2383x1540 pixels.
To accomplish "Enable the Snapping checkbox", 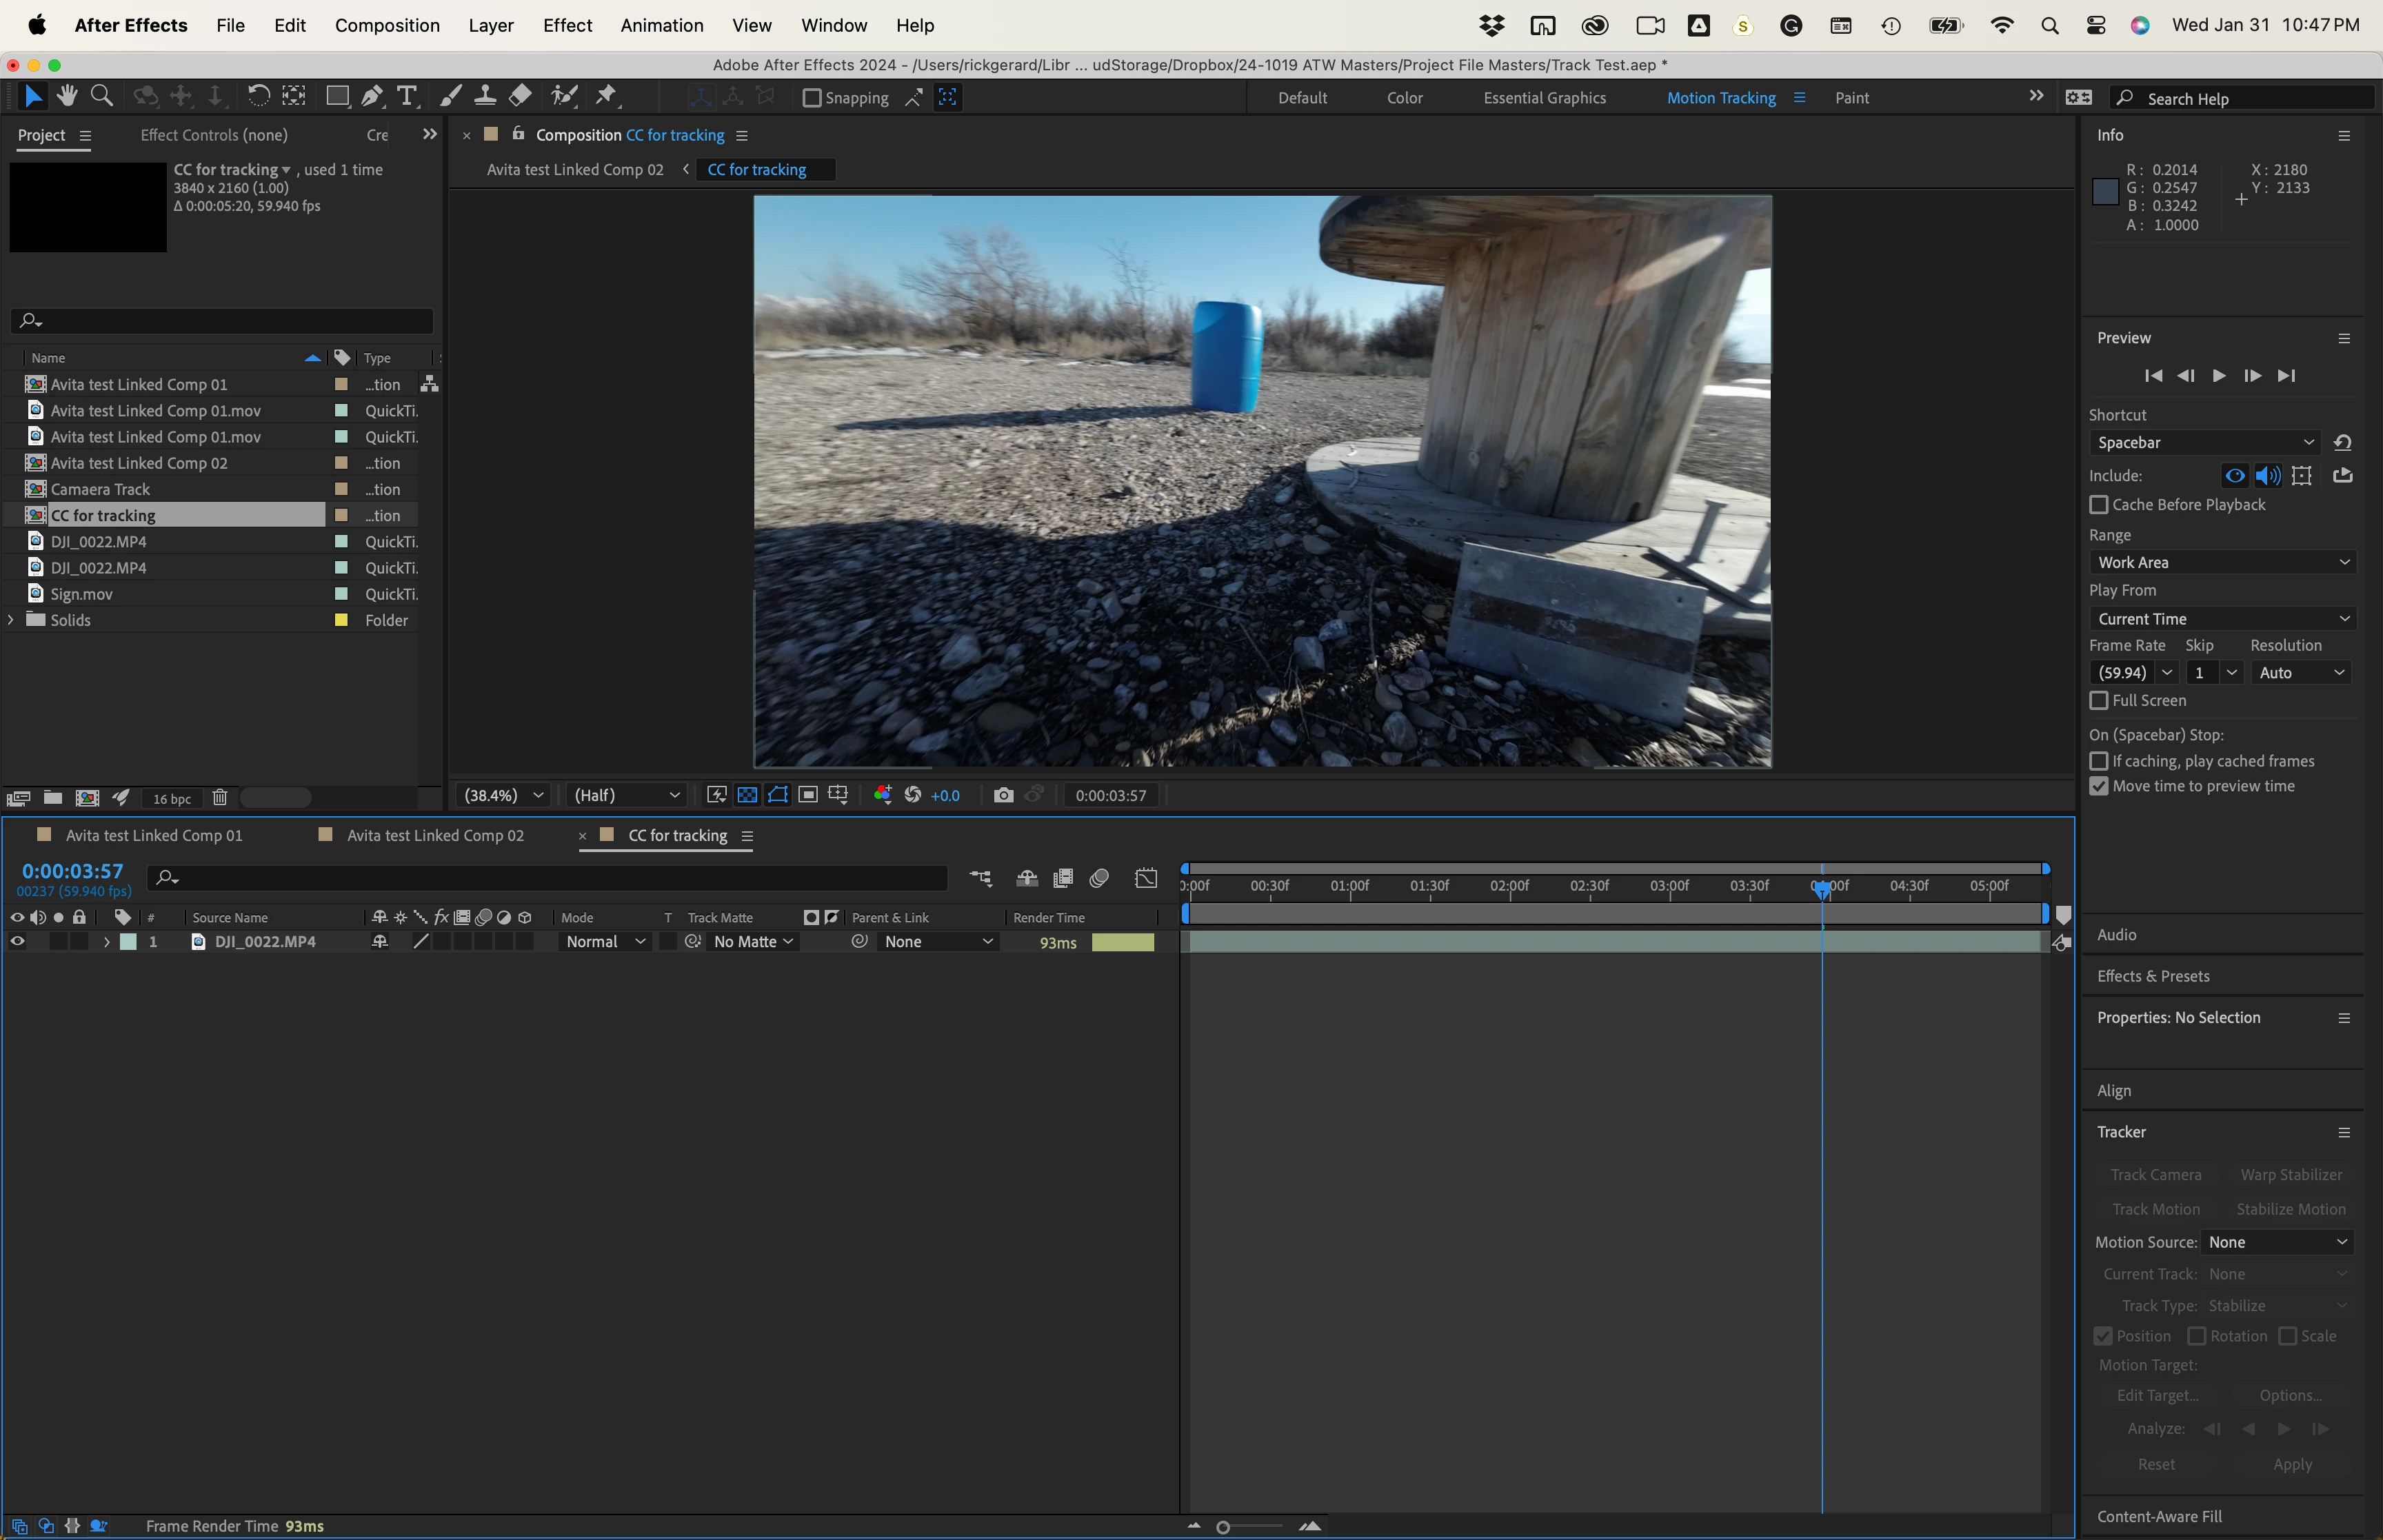I will (812, 98).
